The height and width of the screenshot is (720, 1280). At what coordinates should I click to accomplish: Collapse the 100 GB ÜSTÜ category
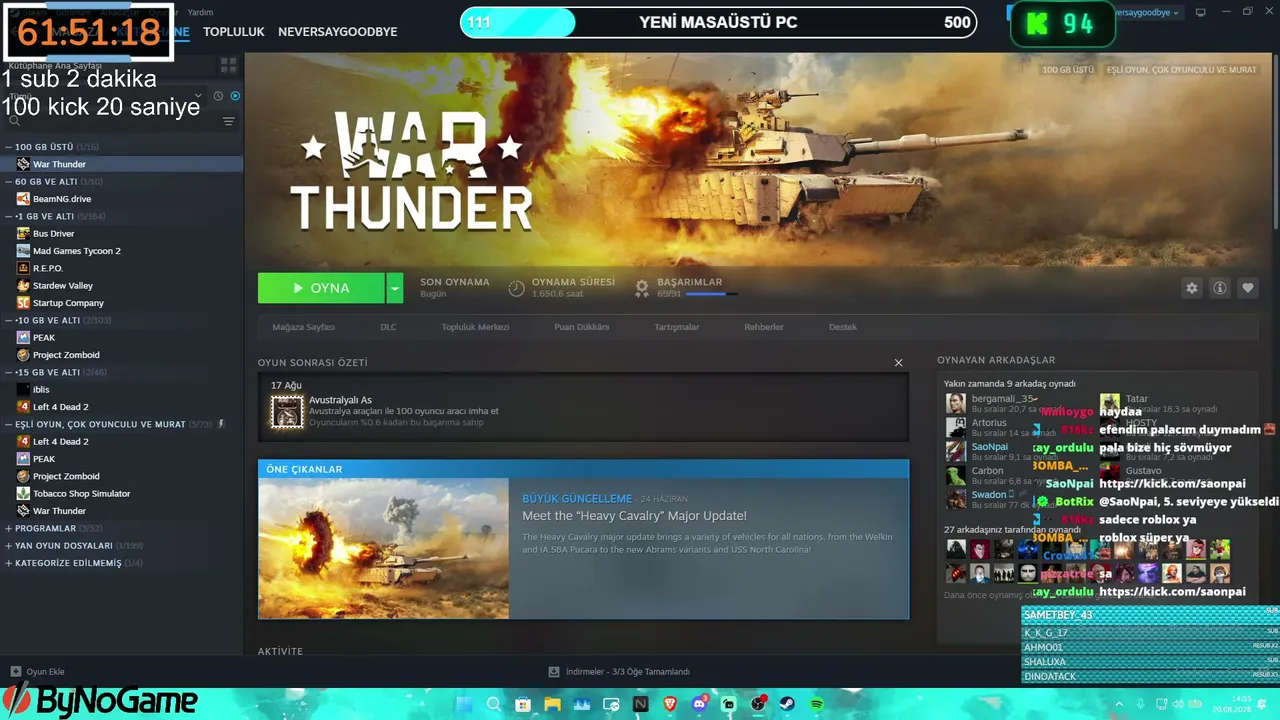pyautogui.click(x=9, y=147)
